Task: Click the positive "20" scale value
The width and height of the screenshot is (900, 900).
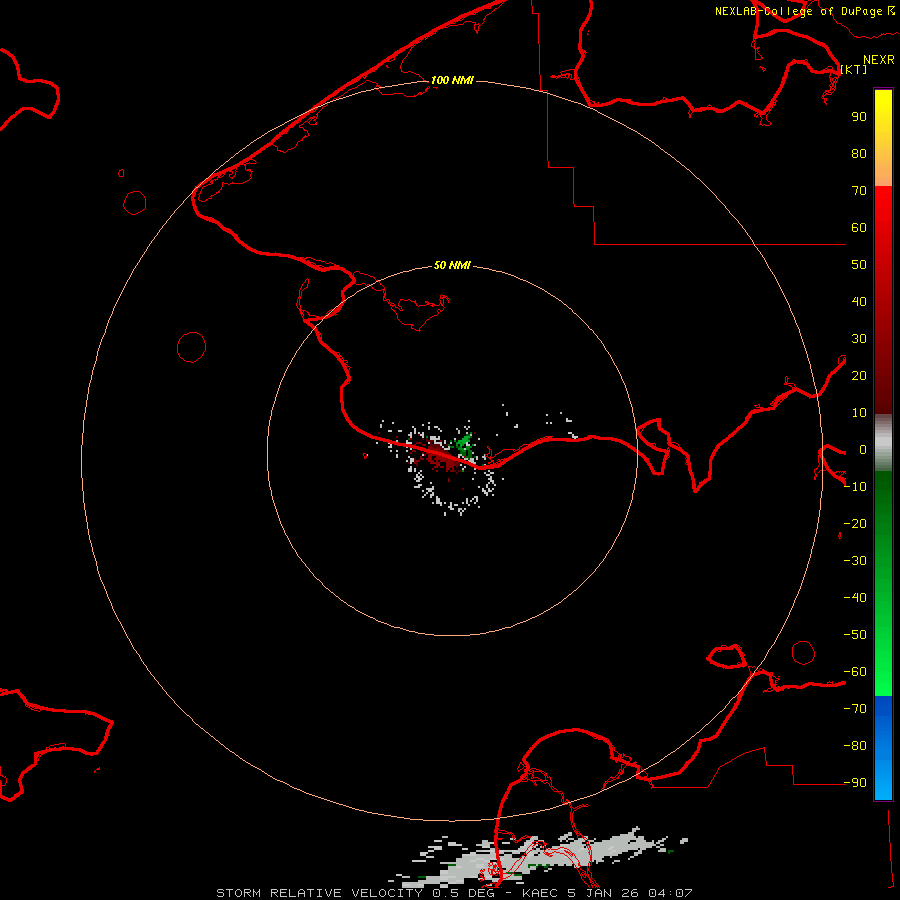Action: [859, 375]
